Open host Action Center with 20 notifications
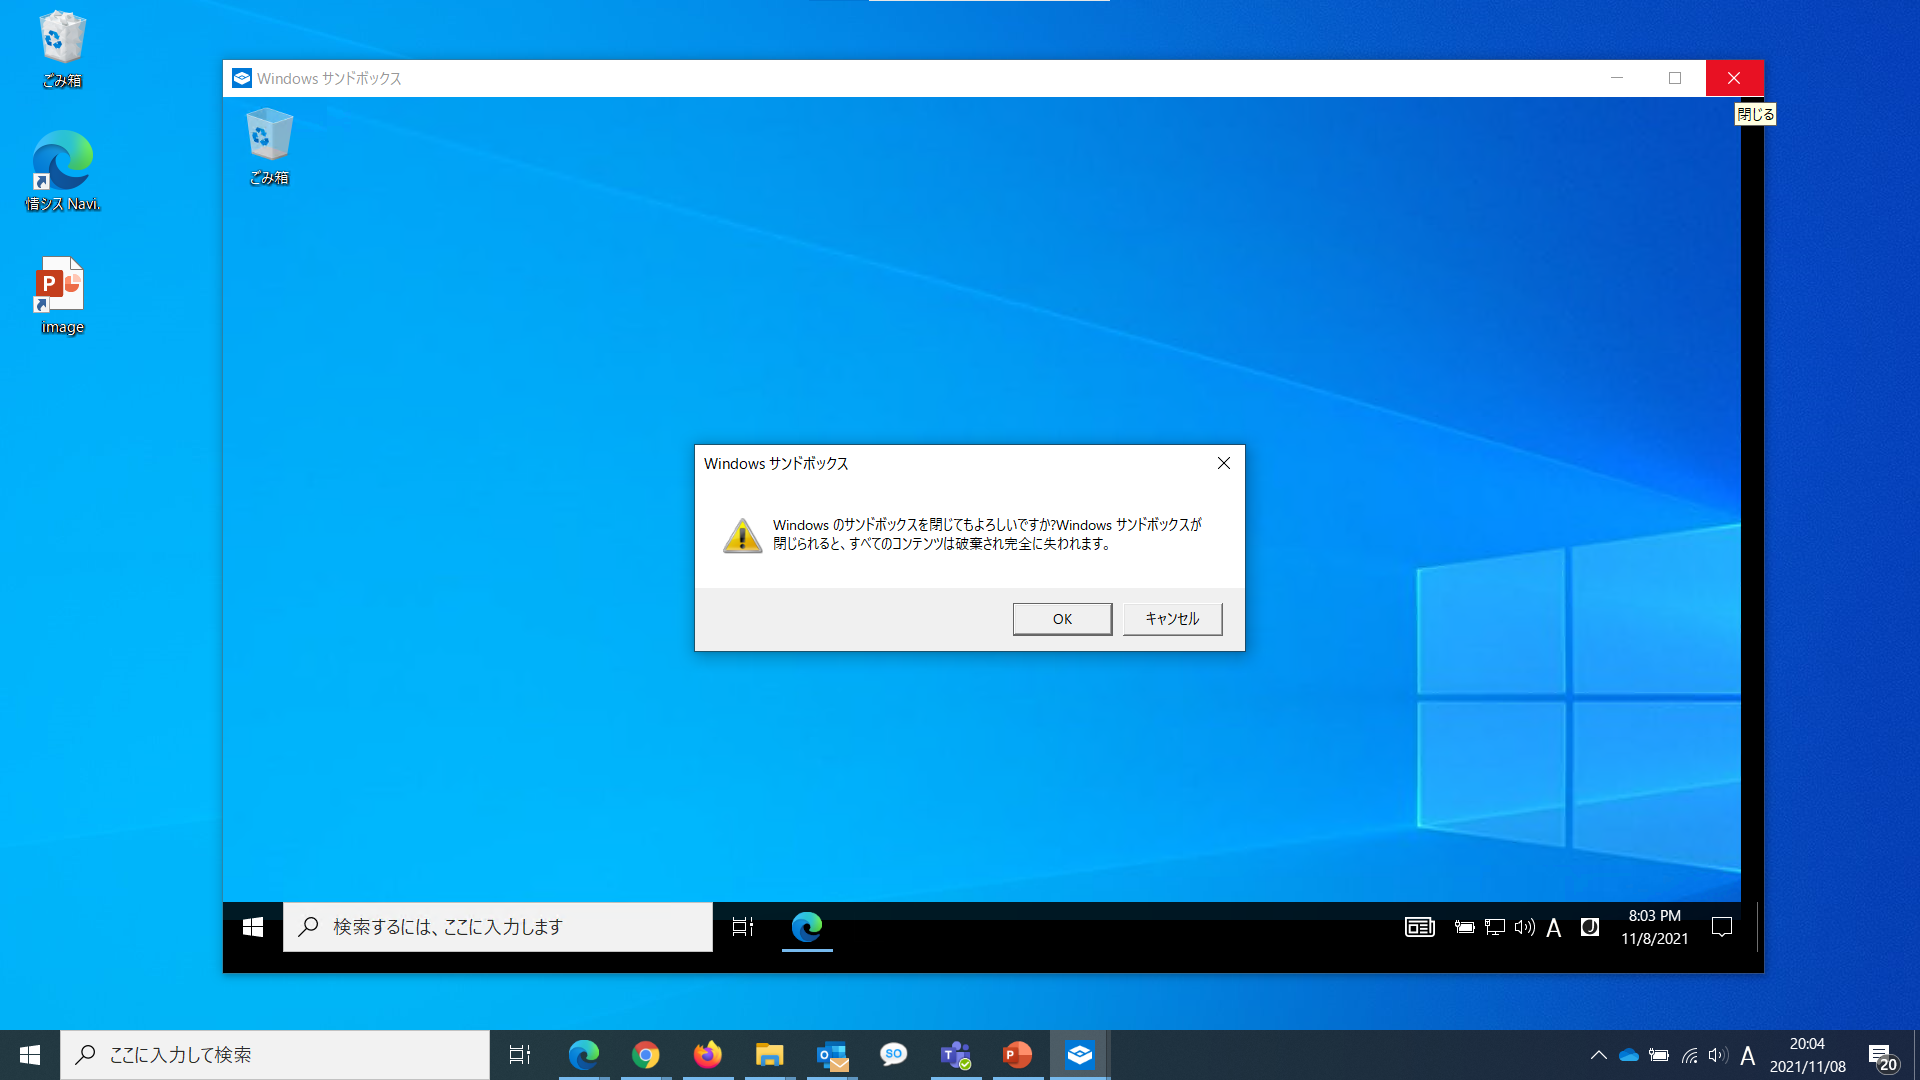This screenshot has height=1080, width=1920. pyautogui.click(x=1883, y=1056)
